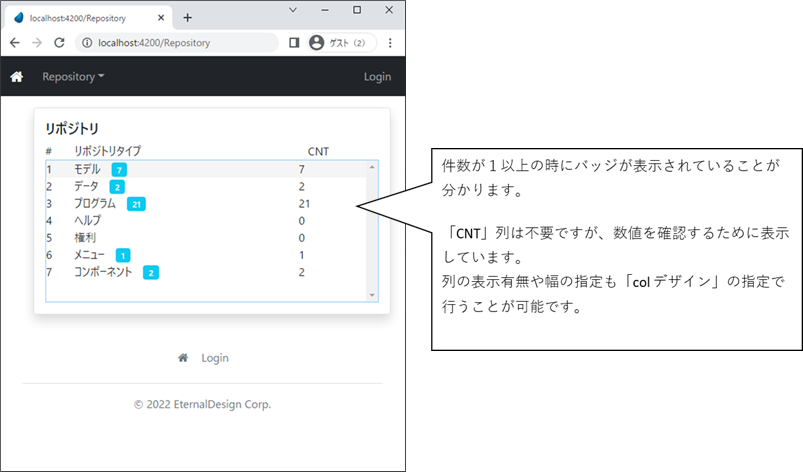Toggle the browser side panel icon
The image size is (803, 472).
[x=294, y=43]
